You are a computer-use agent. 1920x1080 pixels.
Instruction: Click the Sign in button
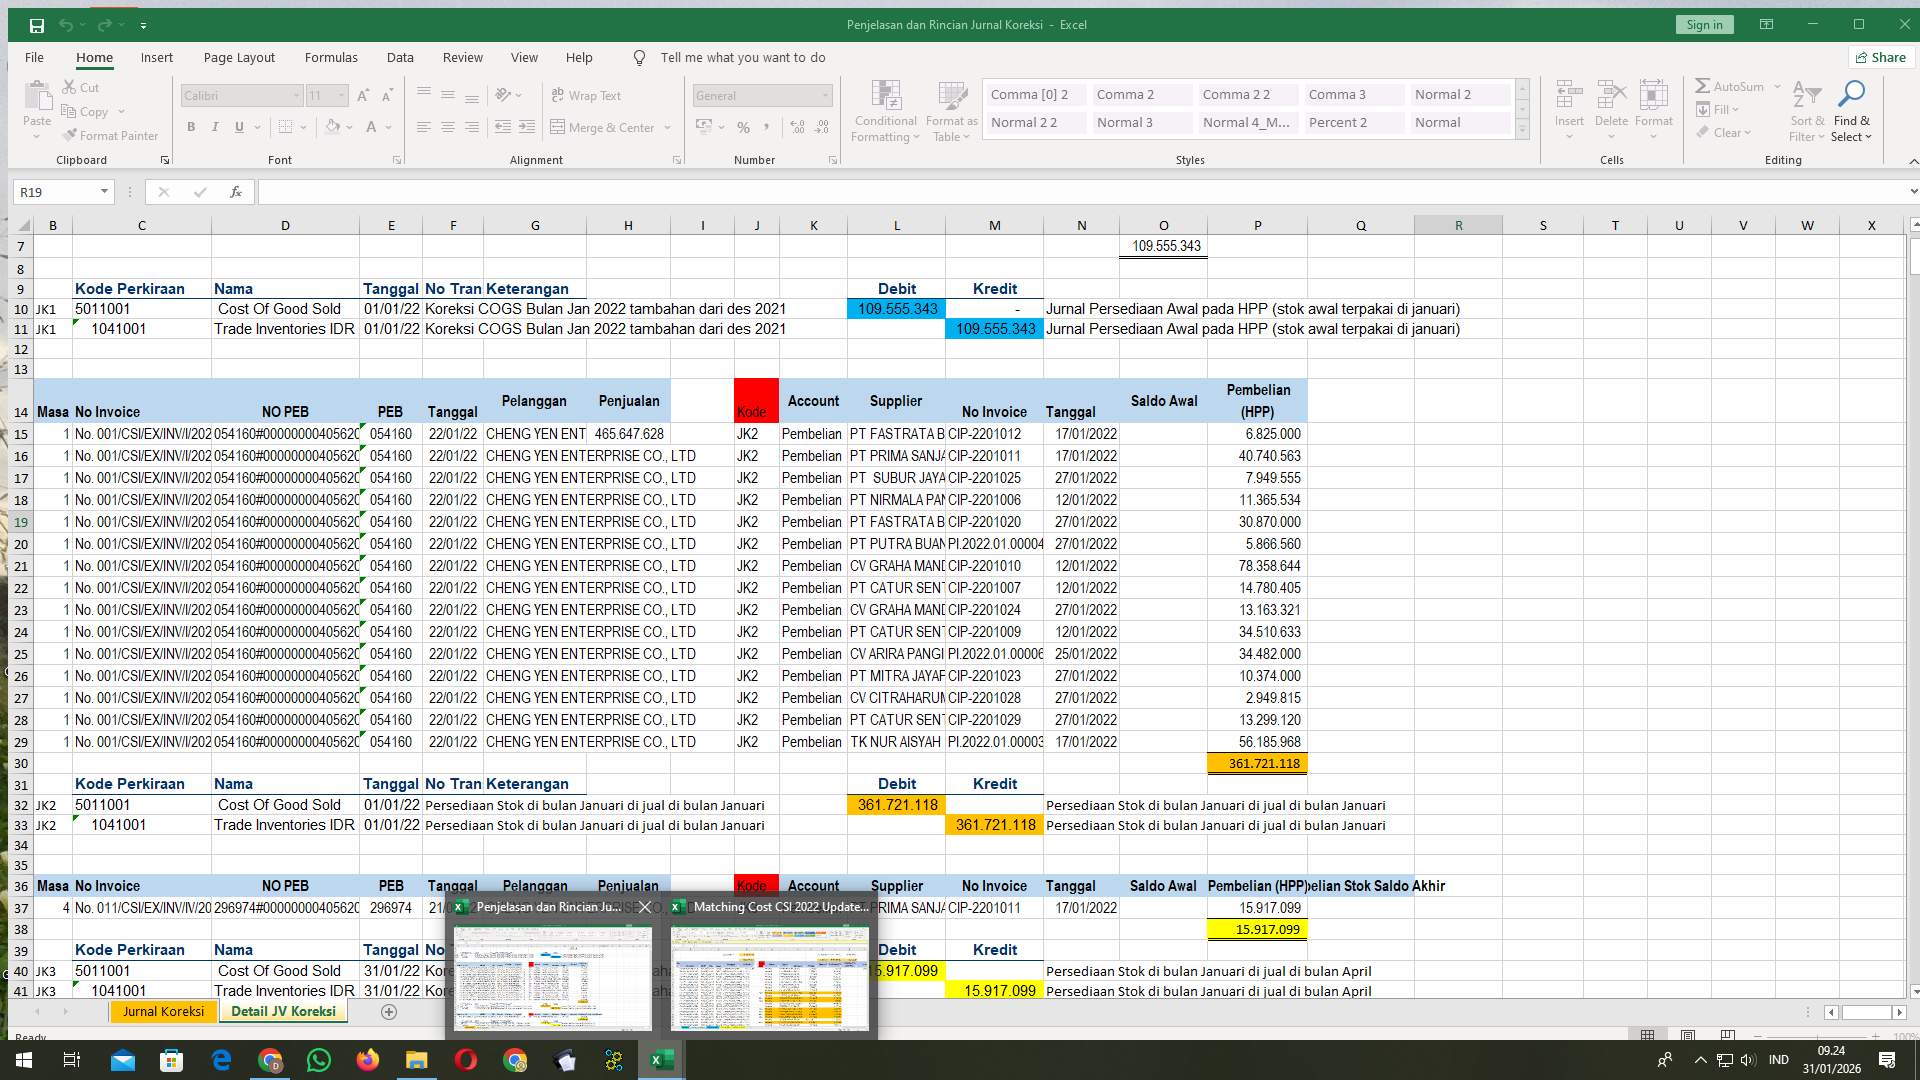(1704, 24)
